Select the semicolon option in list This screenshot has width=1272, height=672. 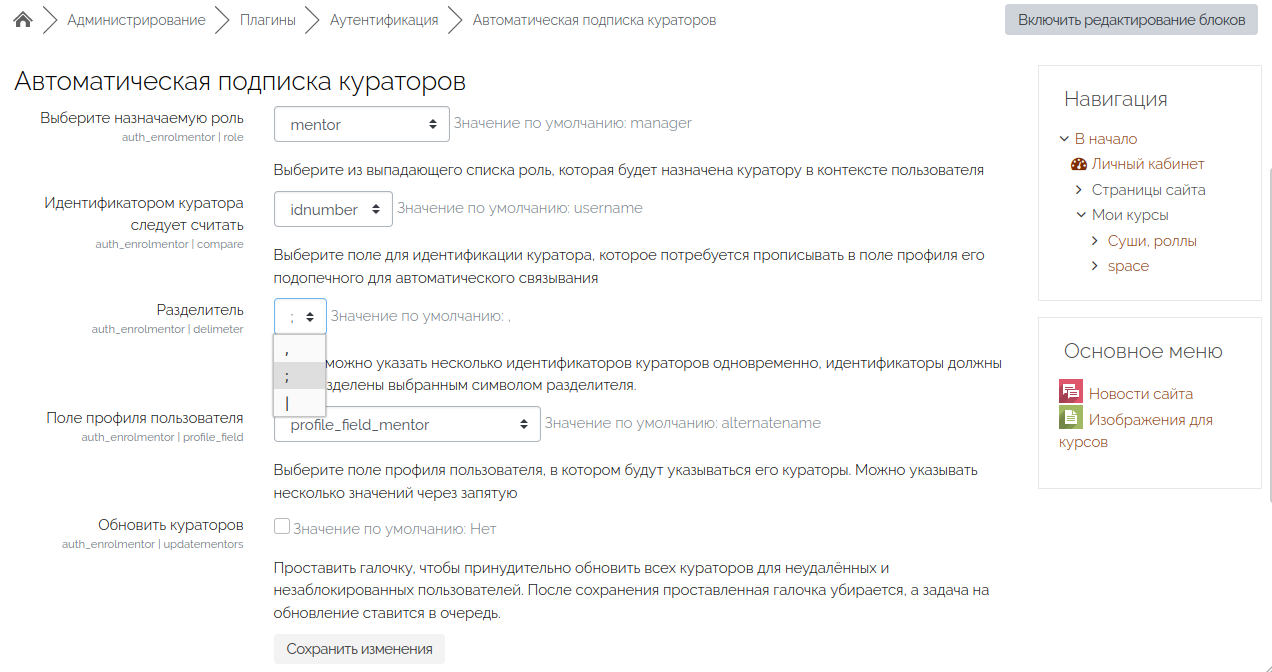click(298, 376)
